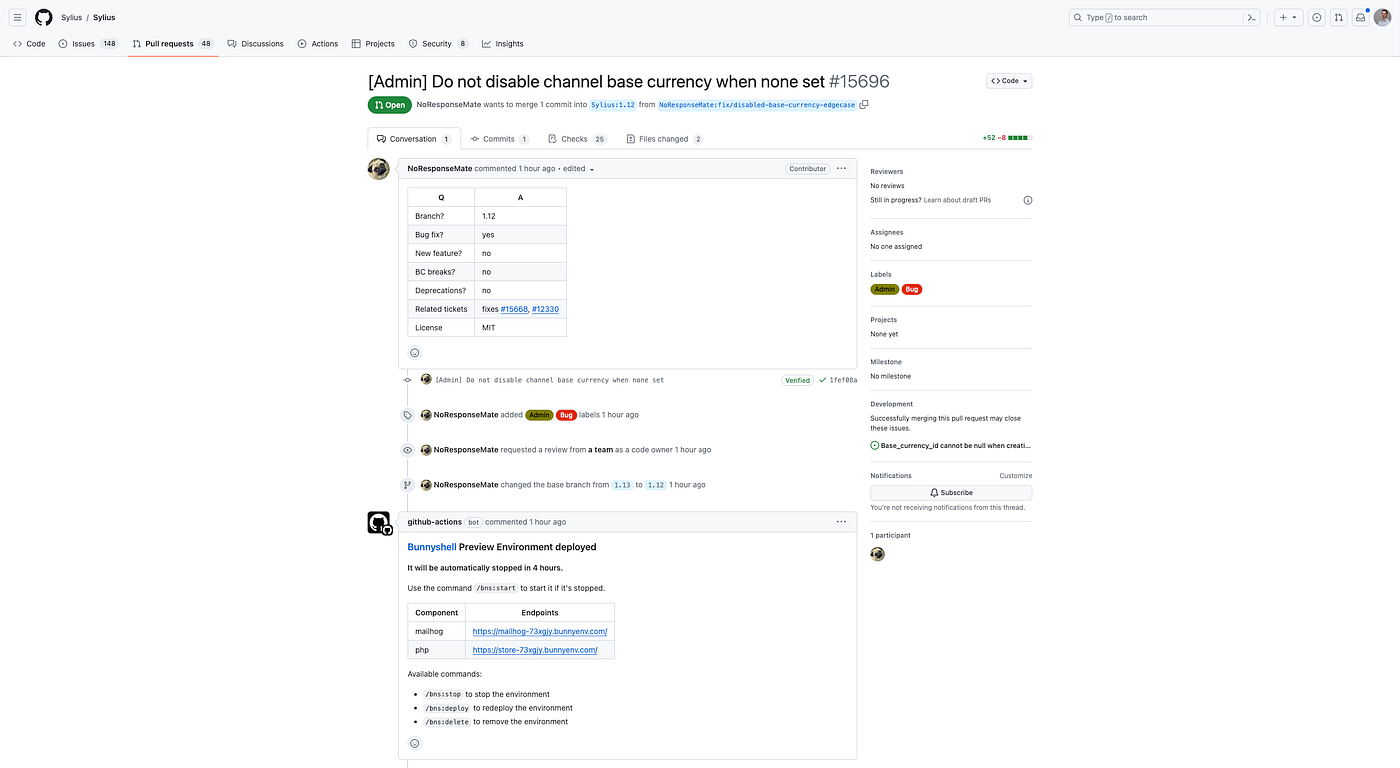
Task: Click the Subscribe notifications button
Action: pyautogui.click(x=951, y=493)
